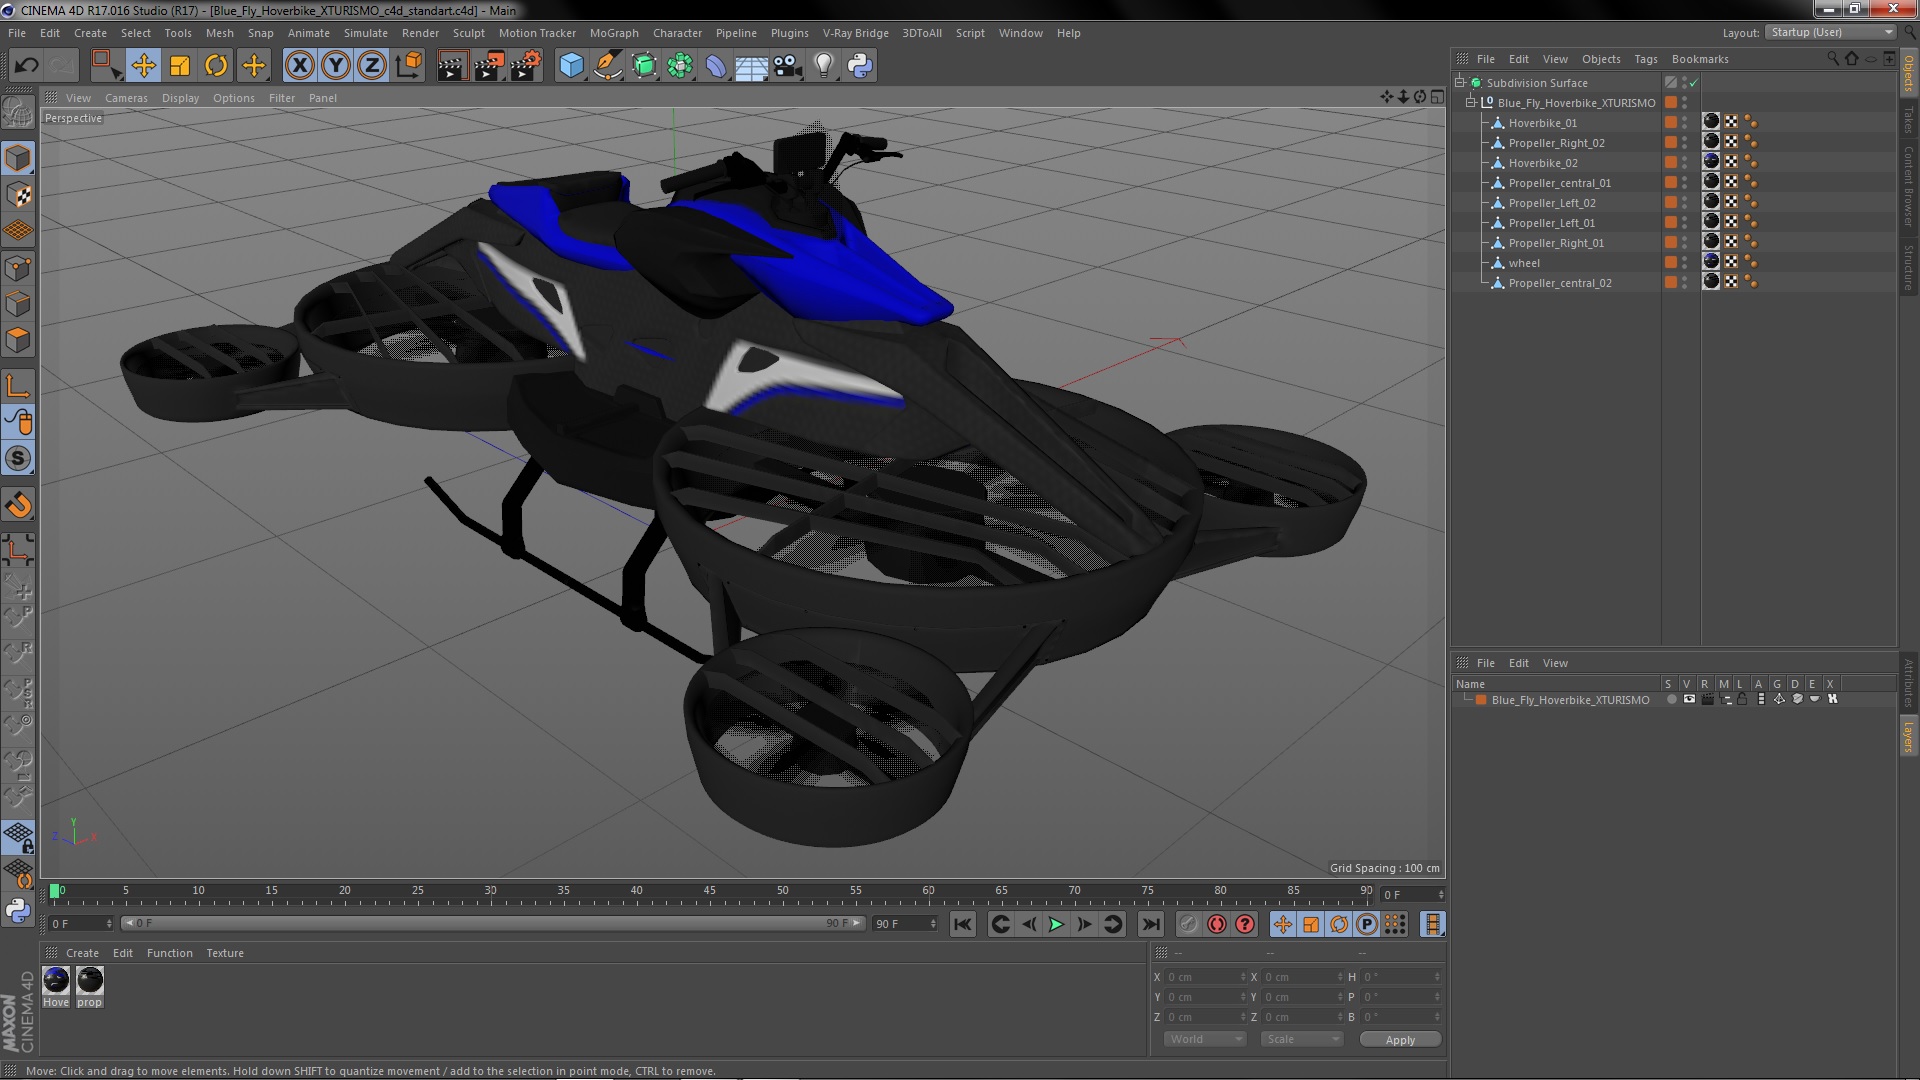Click the Python script icon in toolbar
Viewport: 1920px width, 1080px height.
(x=860, y=66)
